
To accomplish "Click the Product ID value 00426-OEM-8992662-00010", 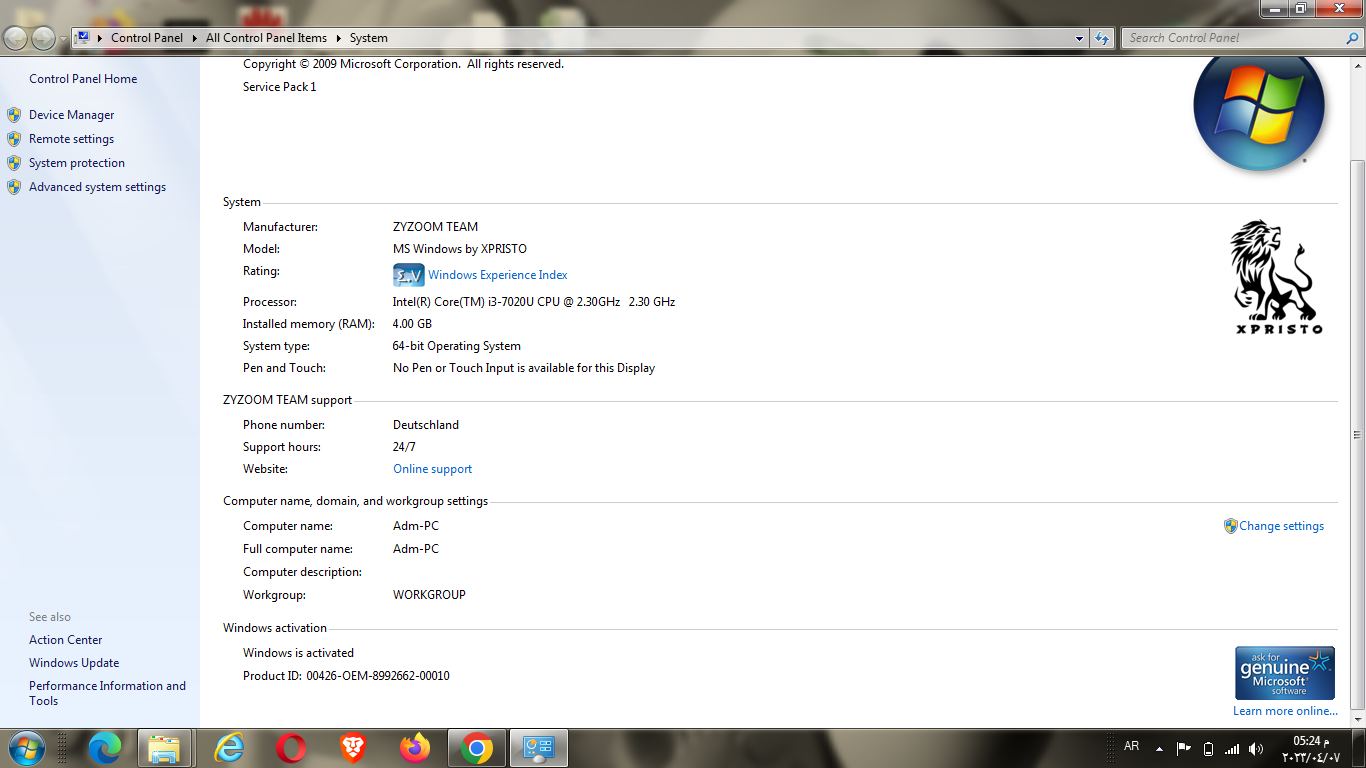I will point(378,676).
